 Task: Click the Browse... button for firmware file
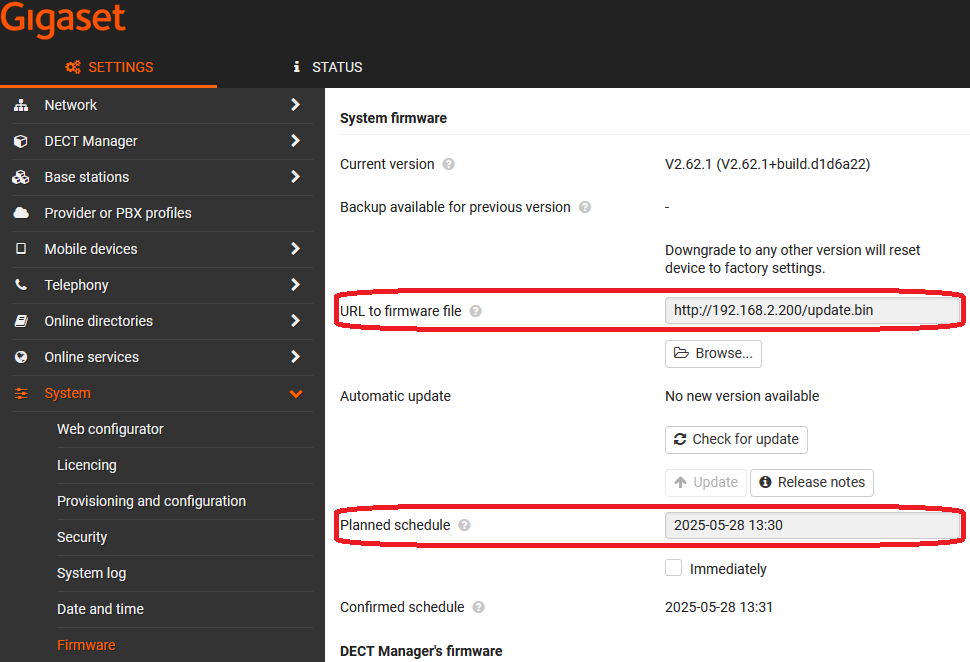click(x=713, y=354)
